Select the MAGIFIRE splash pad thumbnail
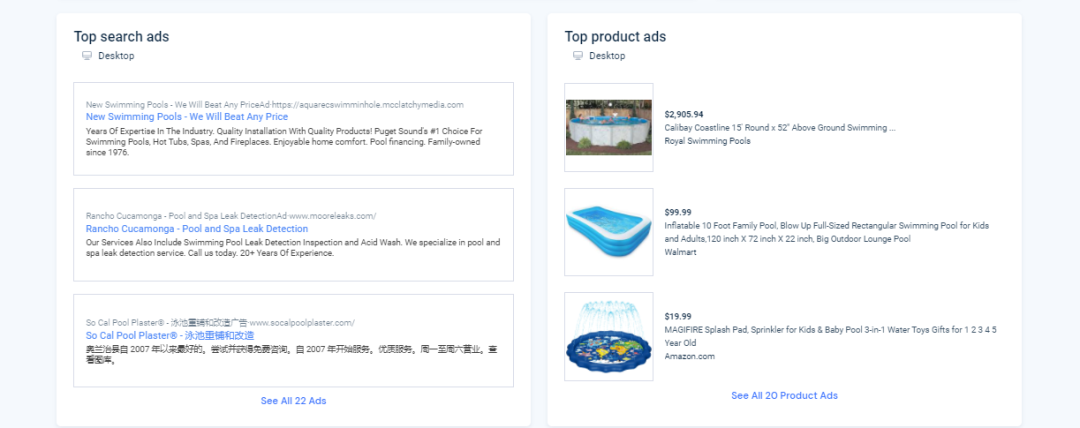Image resolution: width=1080 pixels, height=428 pixels. tap(609, 336)
